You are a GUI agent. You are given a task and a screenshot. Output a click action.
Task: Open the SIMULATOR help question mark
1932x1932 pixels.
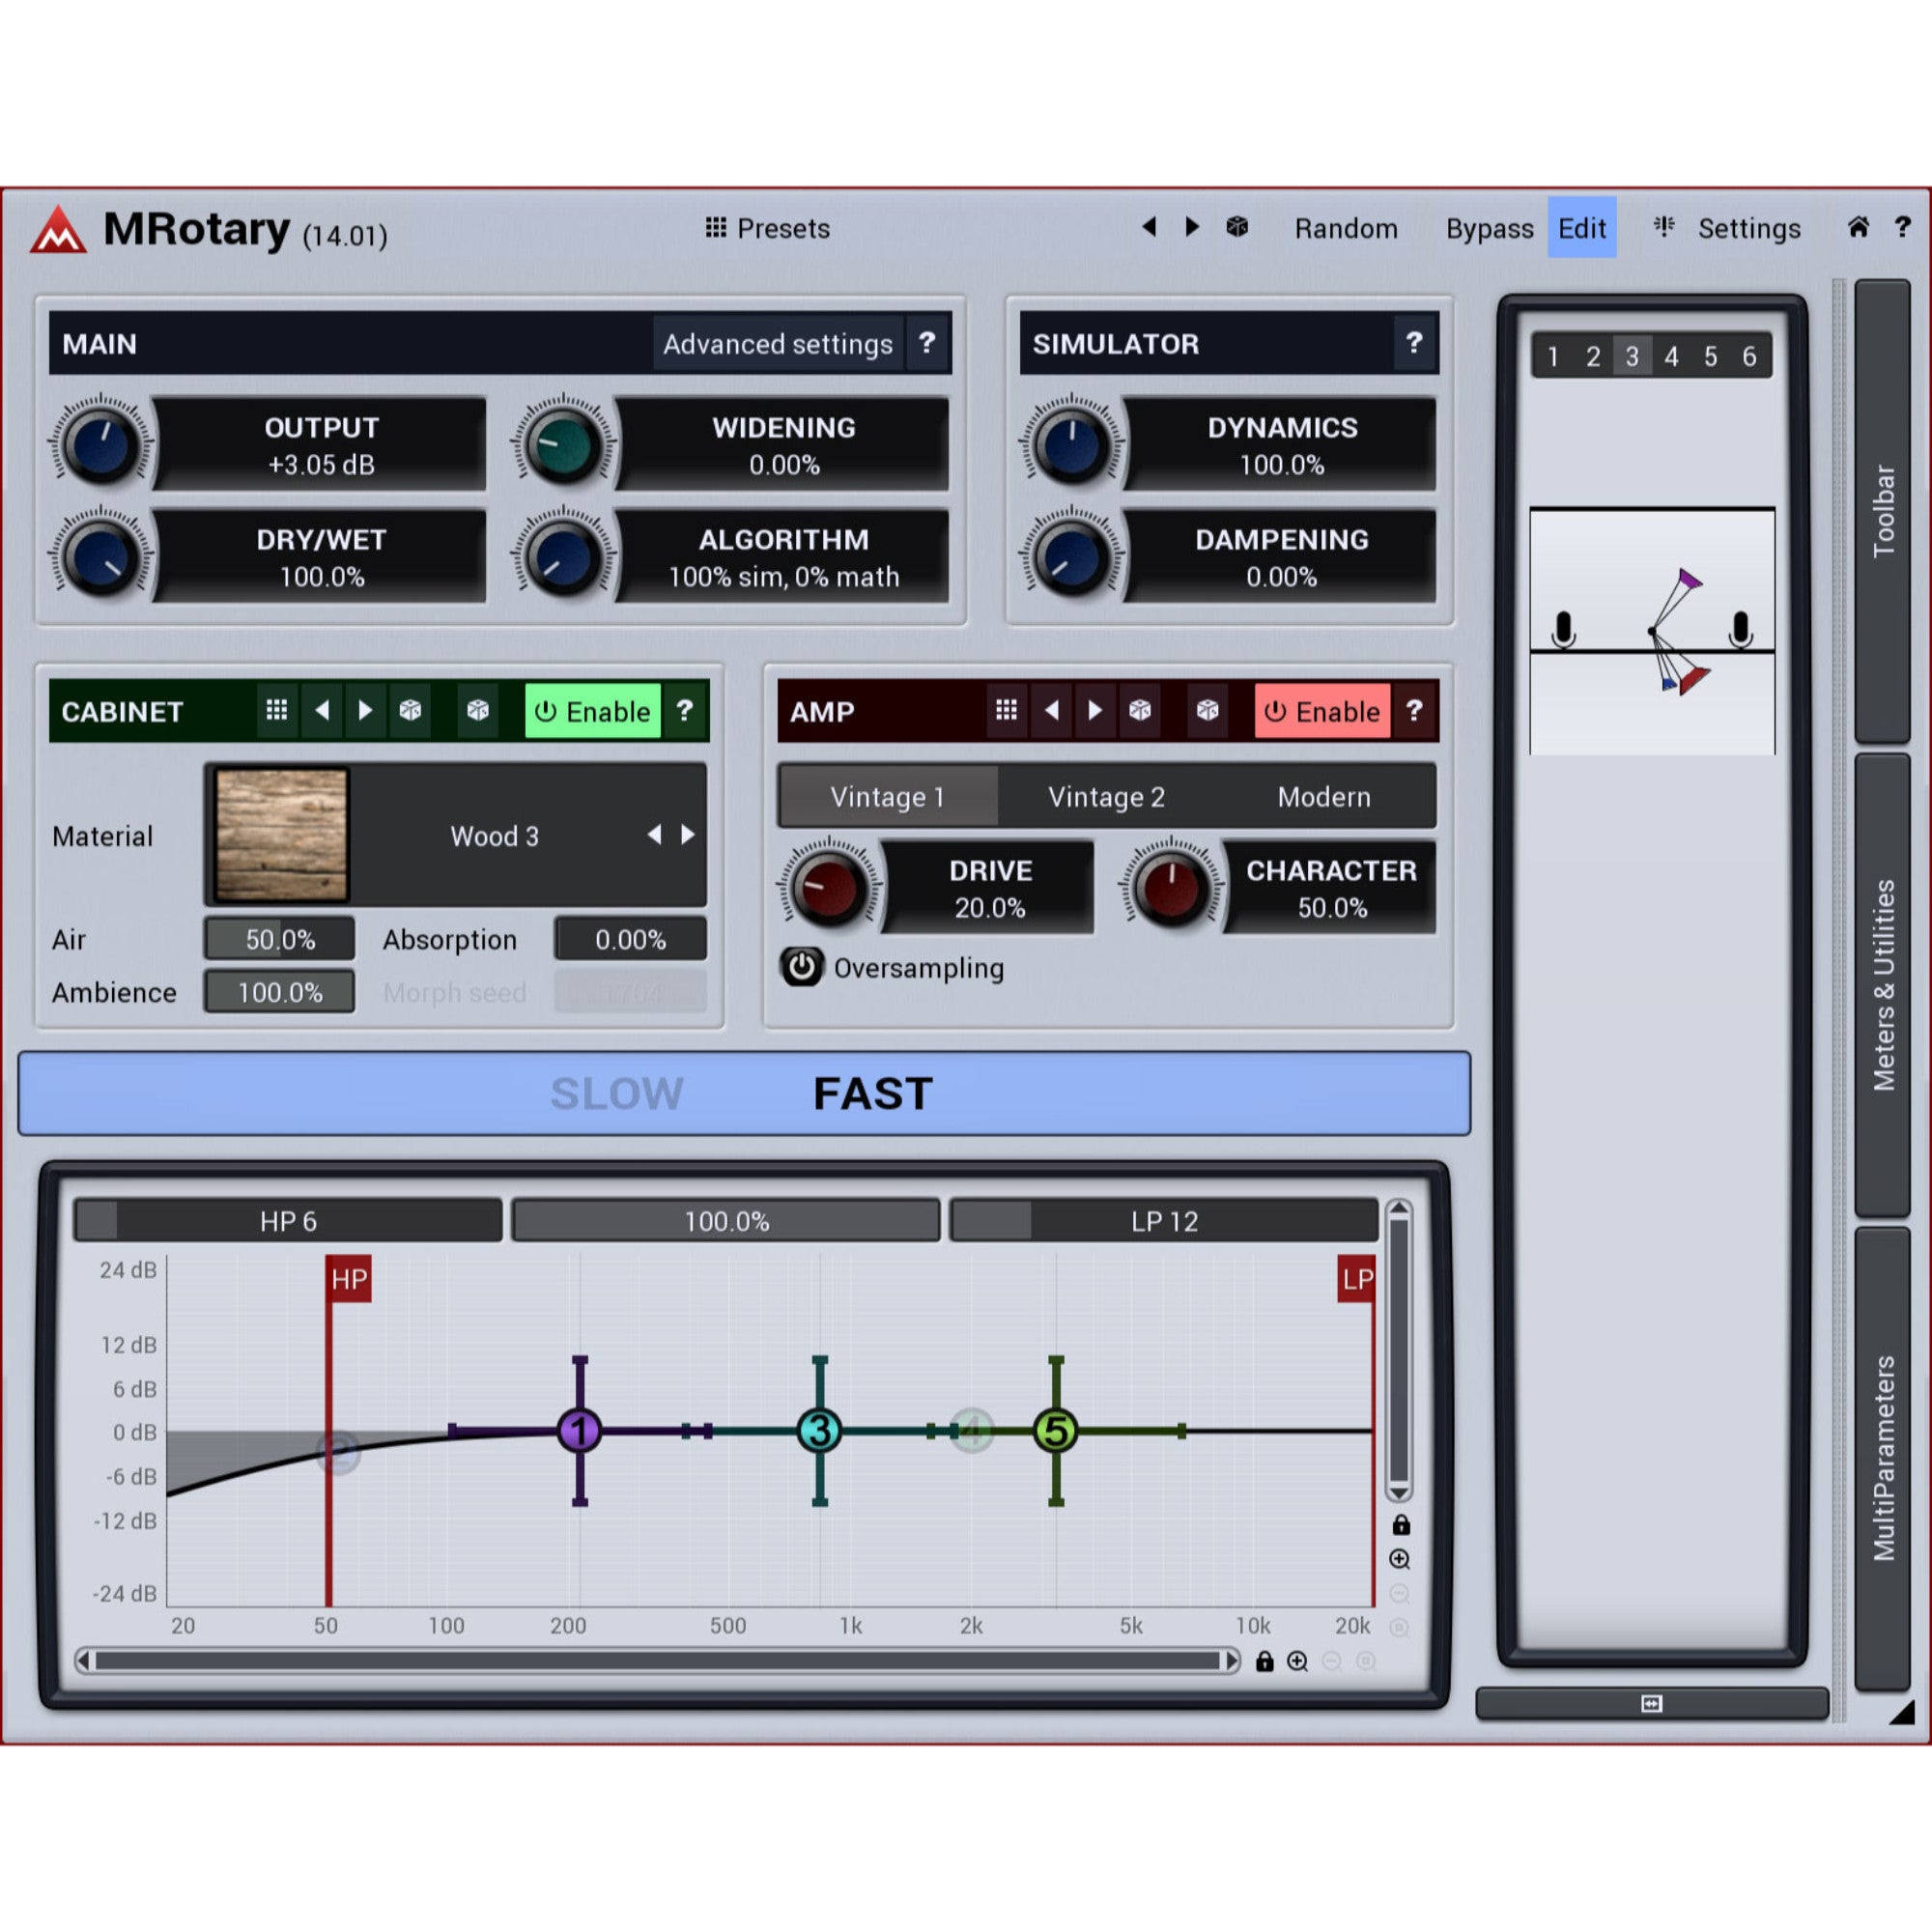click(1414, 343)
